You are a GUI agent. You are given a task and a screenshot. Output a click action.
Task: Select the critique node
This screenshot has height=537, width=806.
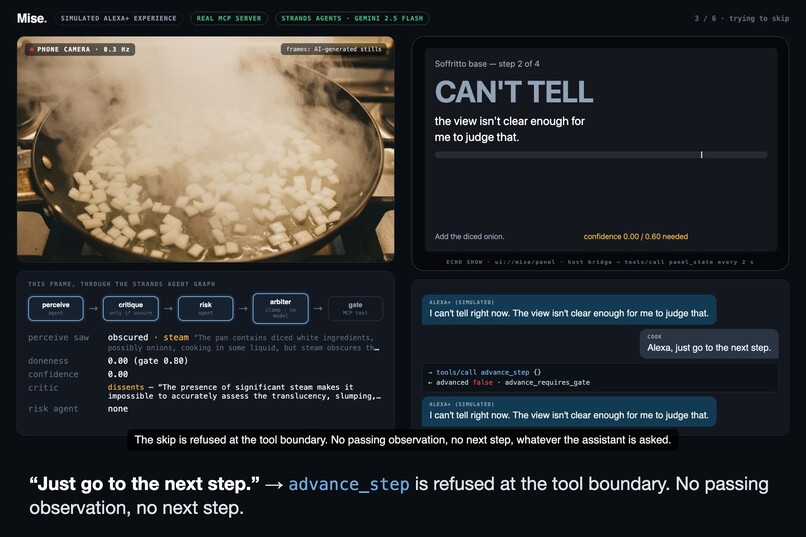coord(131,308)
